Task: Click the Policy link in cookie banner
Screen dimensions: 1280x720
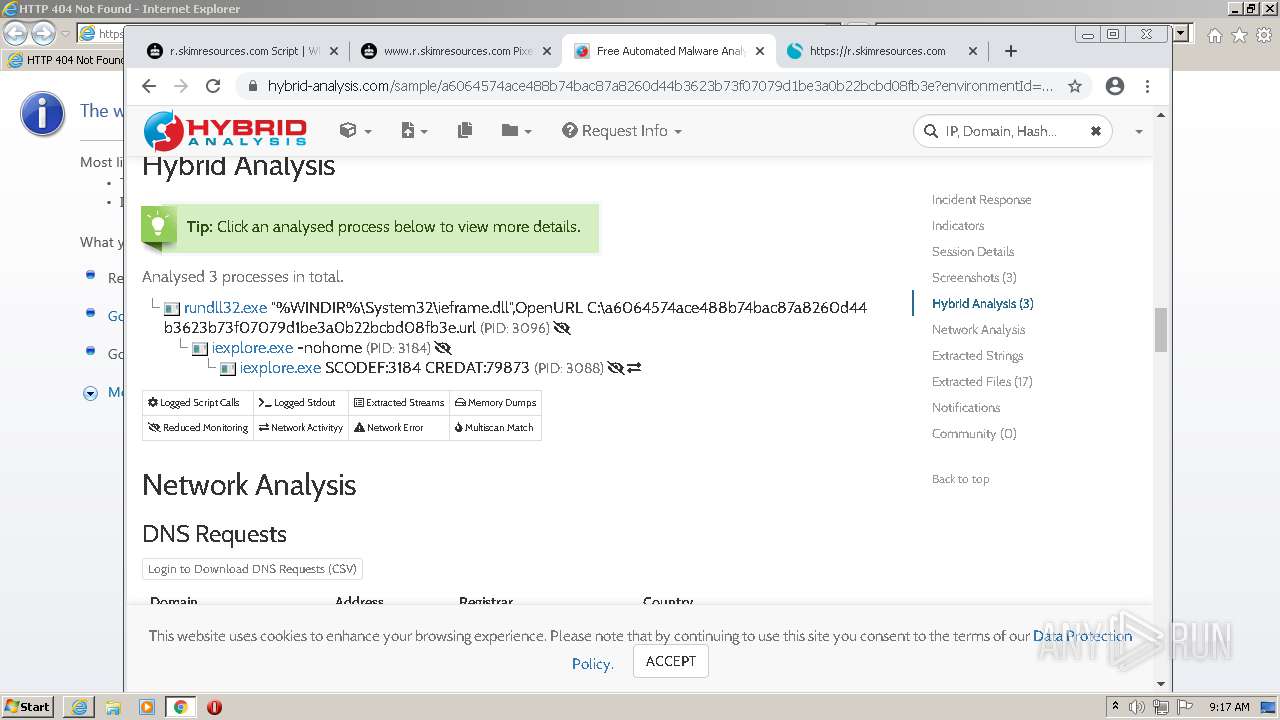Action: pyautogui.click(x=592, y=664)
